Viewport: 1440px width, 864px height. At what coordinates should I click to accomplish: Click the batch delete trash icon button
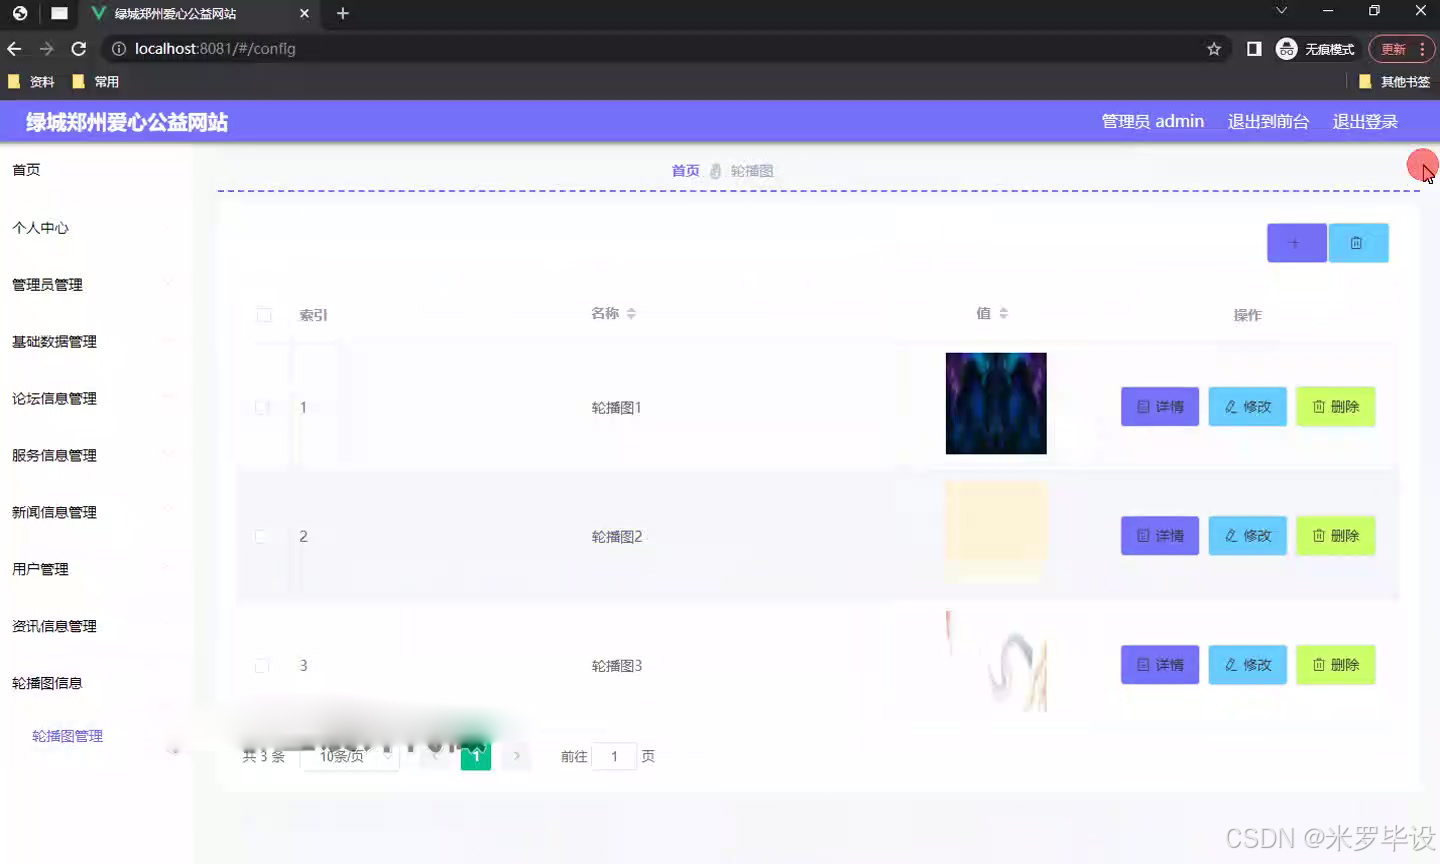coord(1358,242)
